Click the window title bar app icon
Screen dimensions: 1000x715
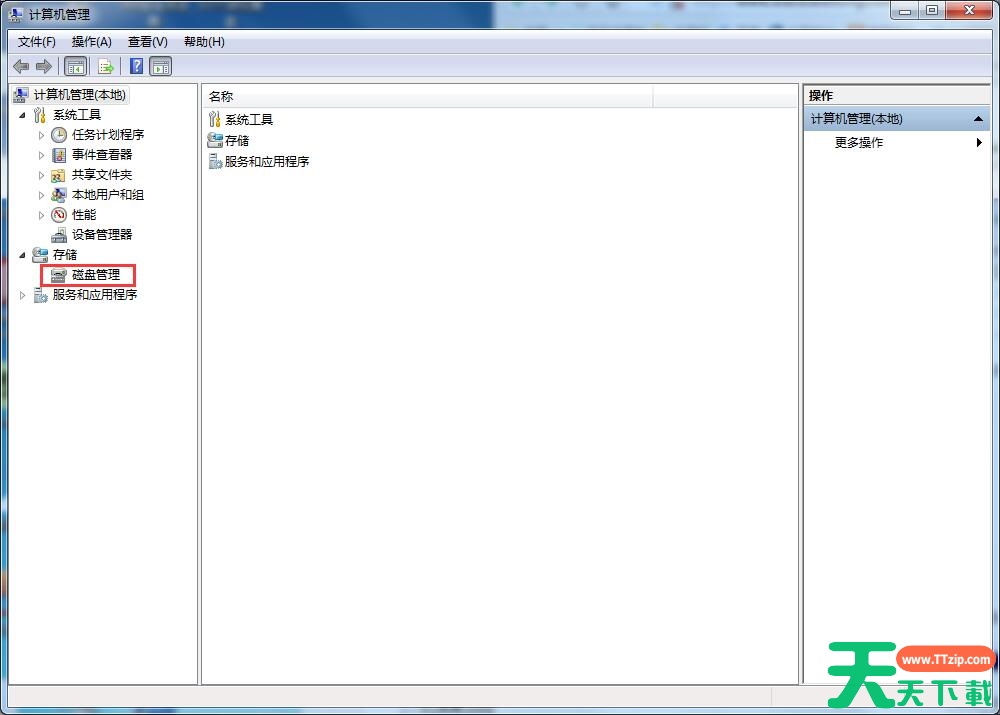pos(16,14)
